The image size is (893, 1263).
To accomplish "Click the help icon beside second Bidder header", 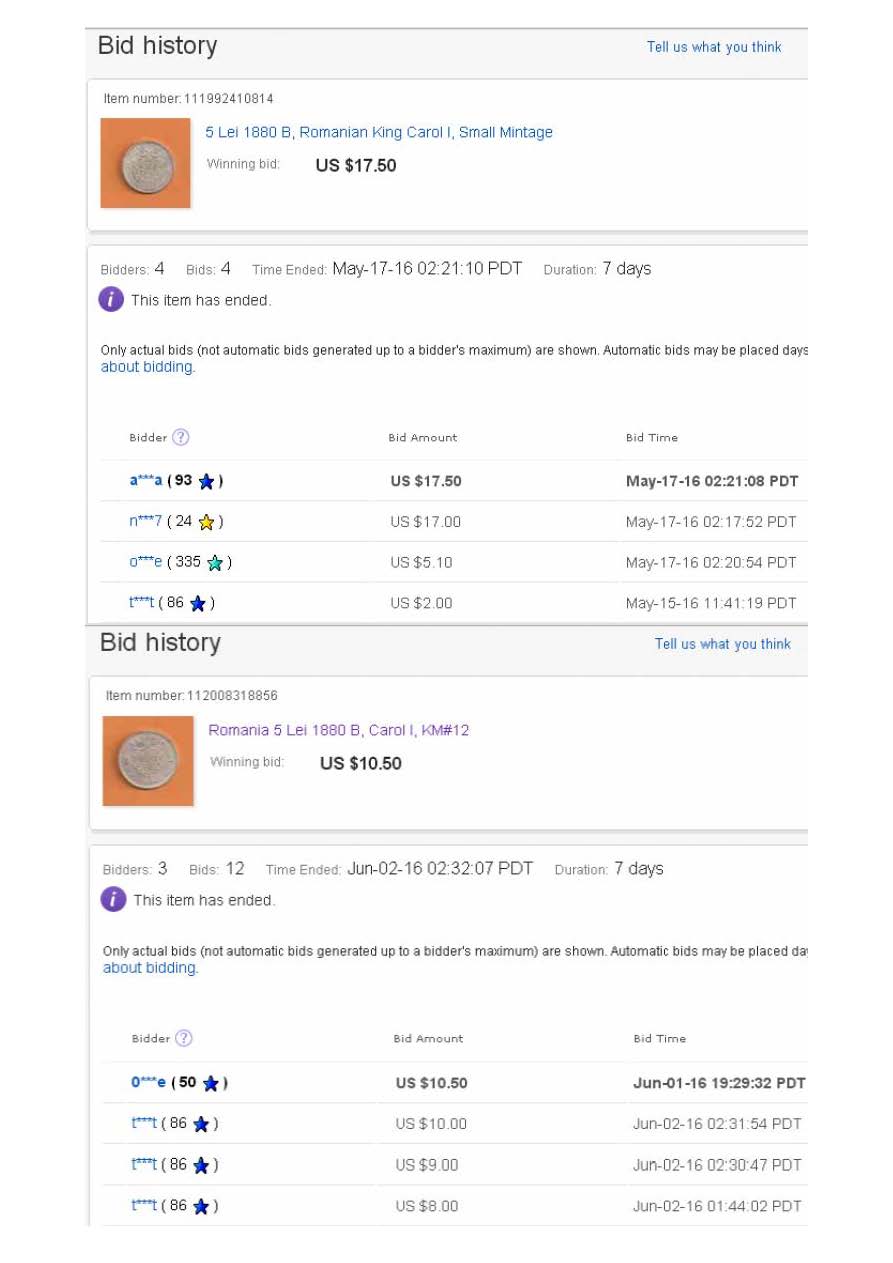I will [183, 1038].
